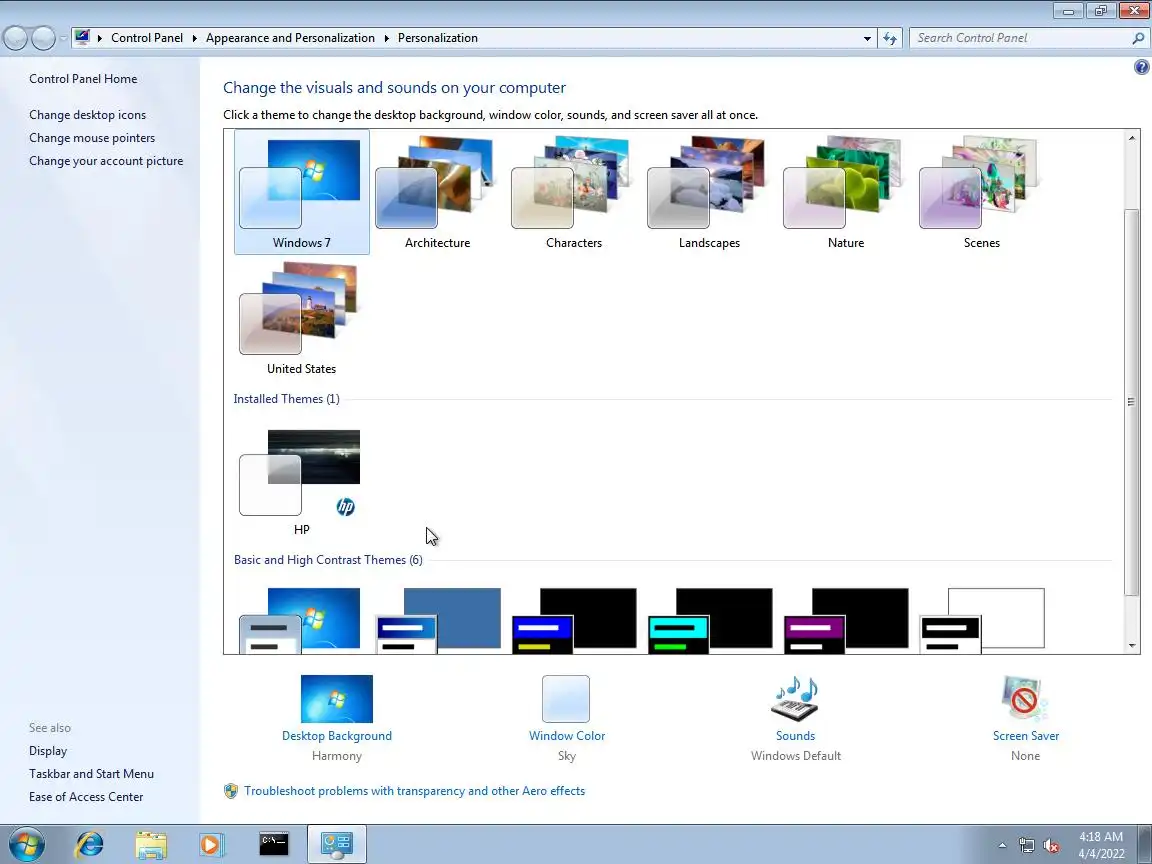The height and width of the screenshot is (864, 1152).
Task: Open the Help question mark button
Action: click(1141, 67)
